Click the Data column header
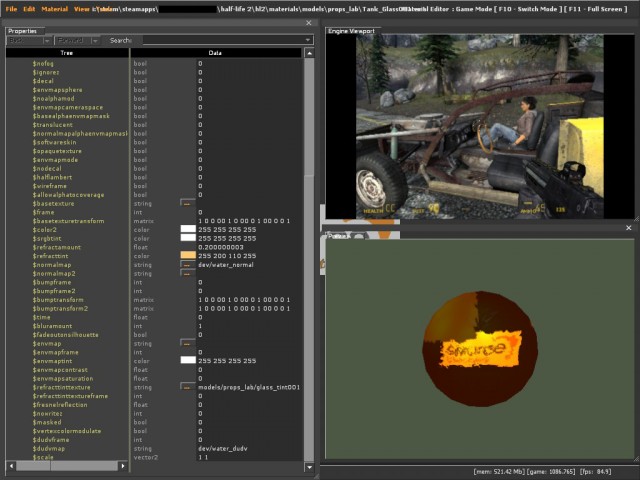640x480 pixels. pos(215,53)
